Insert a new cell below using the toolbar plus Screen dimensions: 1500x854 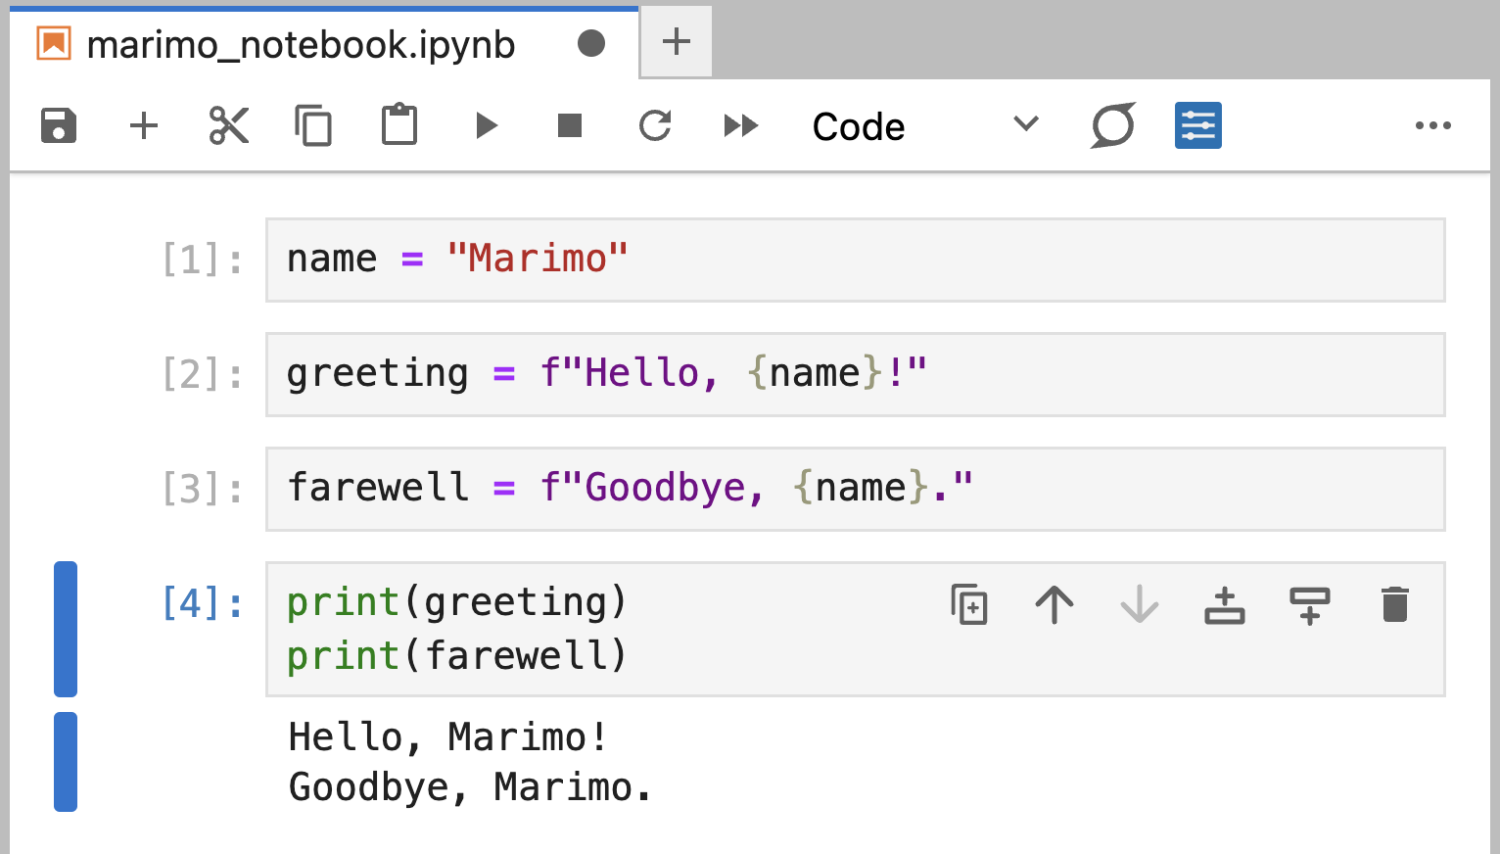coord(144,126)
